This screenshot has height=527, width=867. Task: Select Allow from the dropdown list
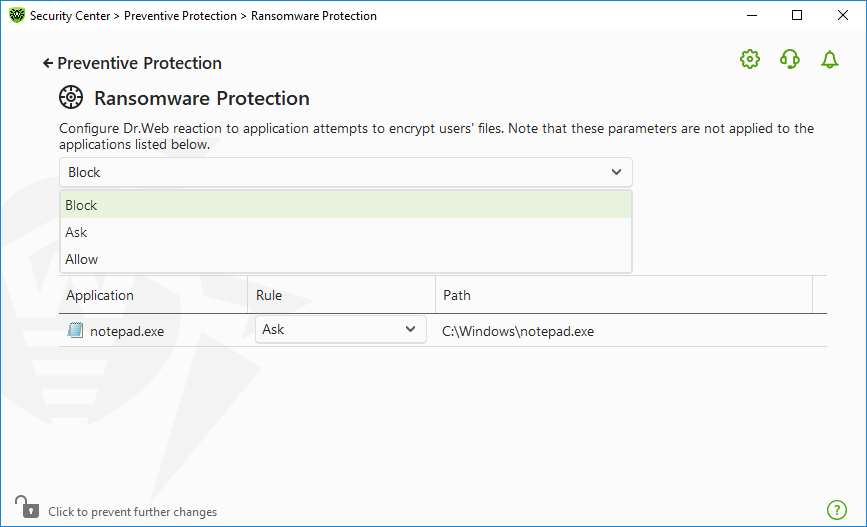(346, 259)
